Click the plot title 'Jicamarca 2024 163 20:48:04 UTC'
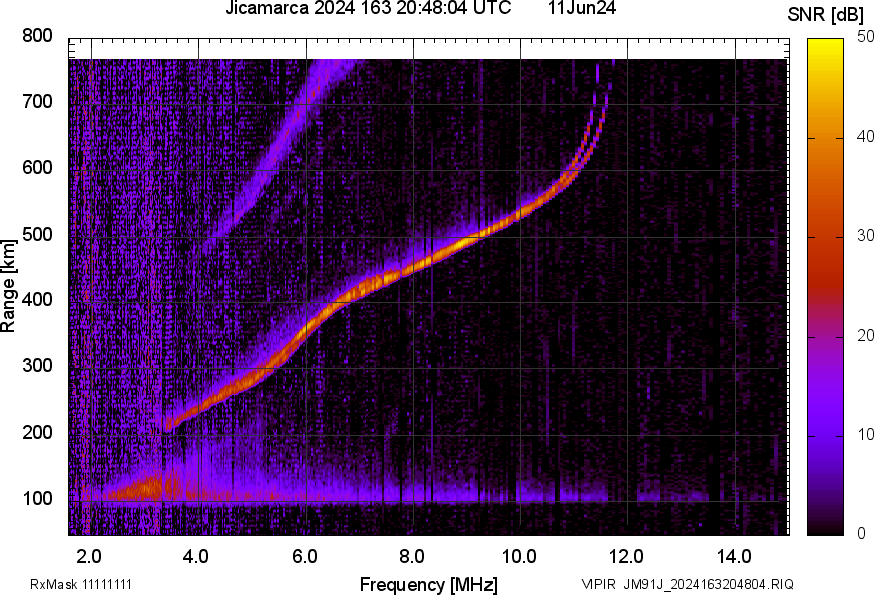 368,8
